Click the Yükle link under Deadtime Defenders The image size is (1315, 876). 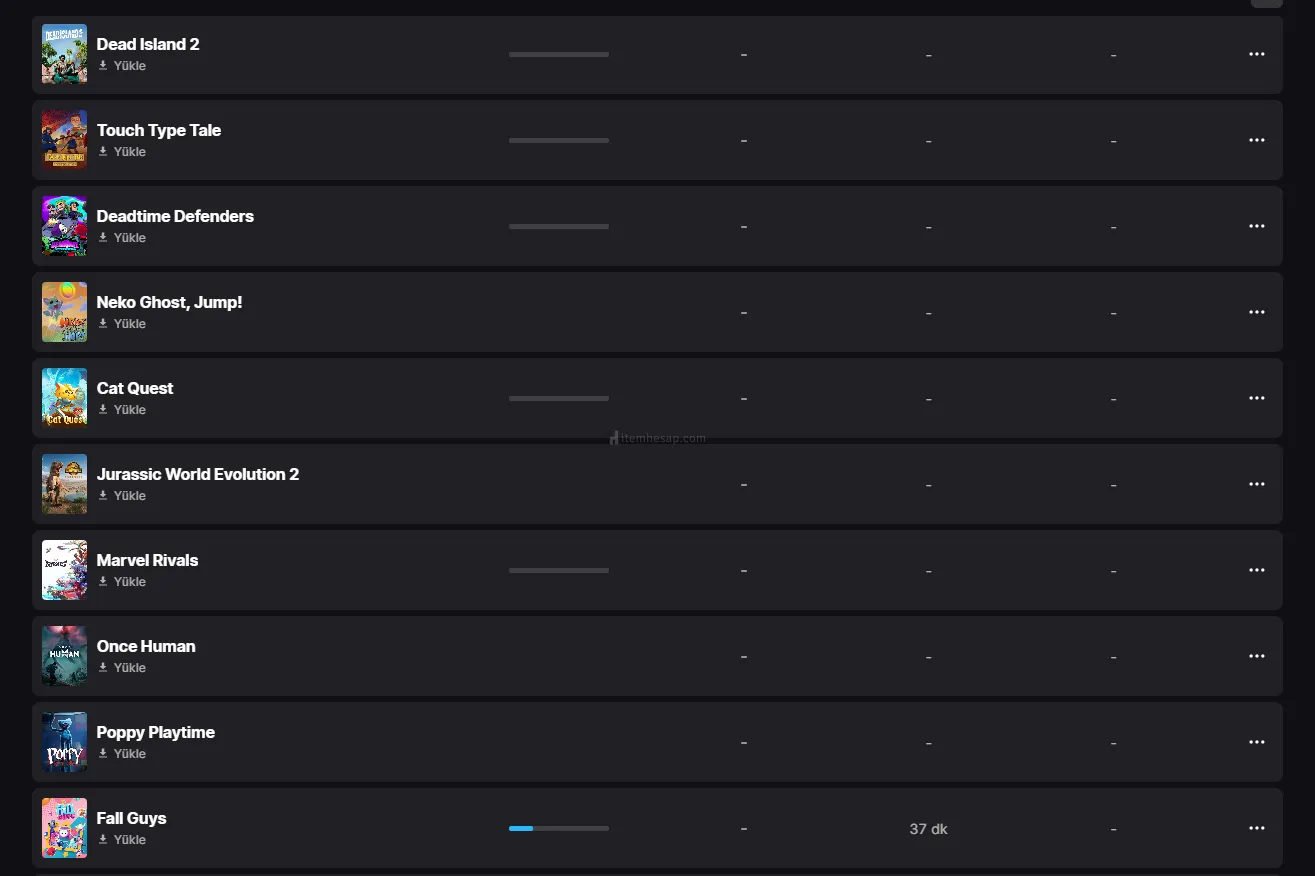(129, 238)
